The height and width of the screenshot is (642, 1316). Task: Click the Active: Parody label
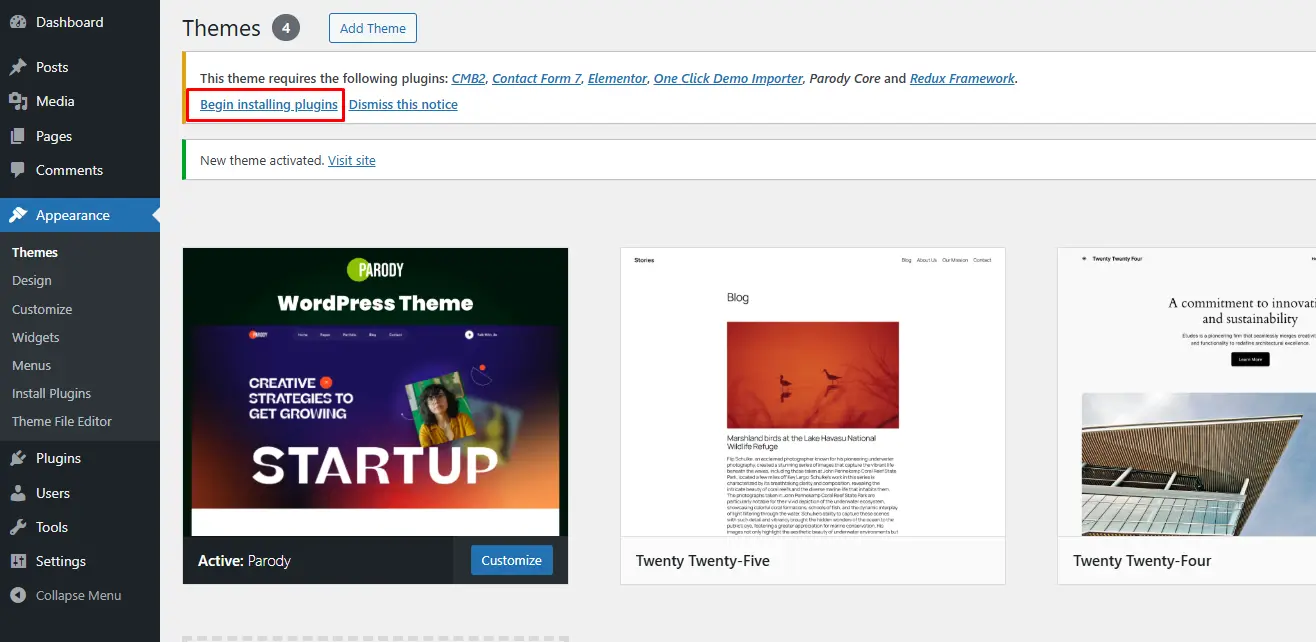click(244, 561)
